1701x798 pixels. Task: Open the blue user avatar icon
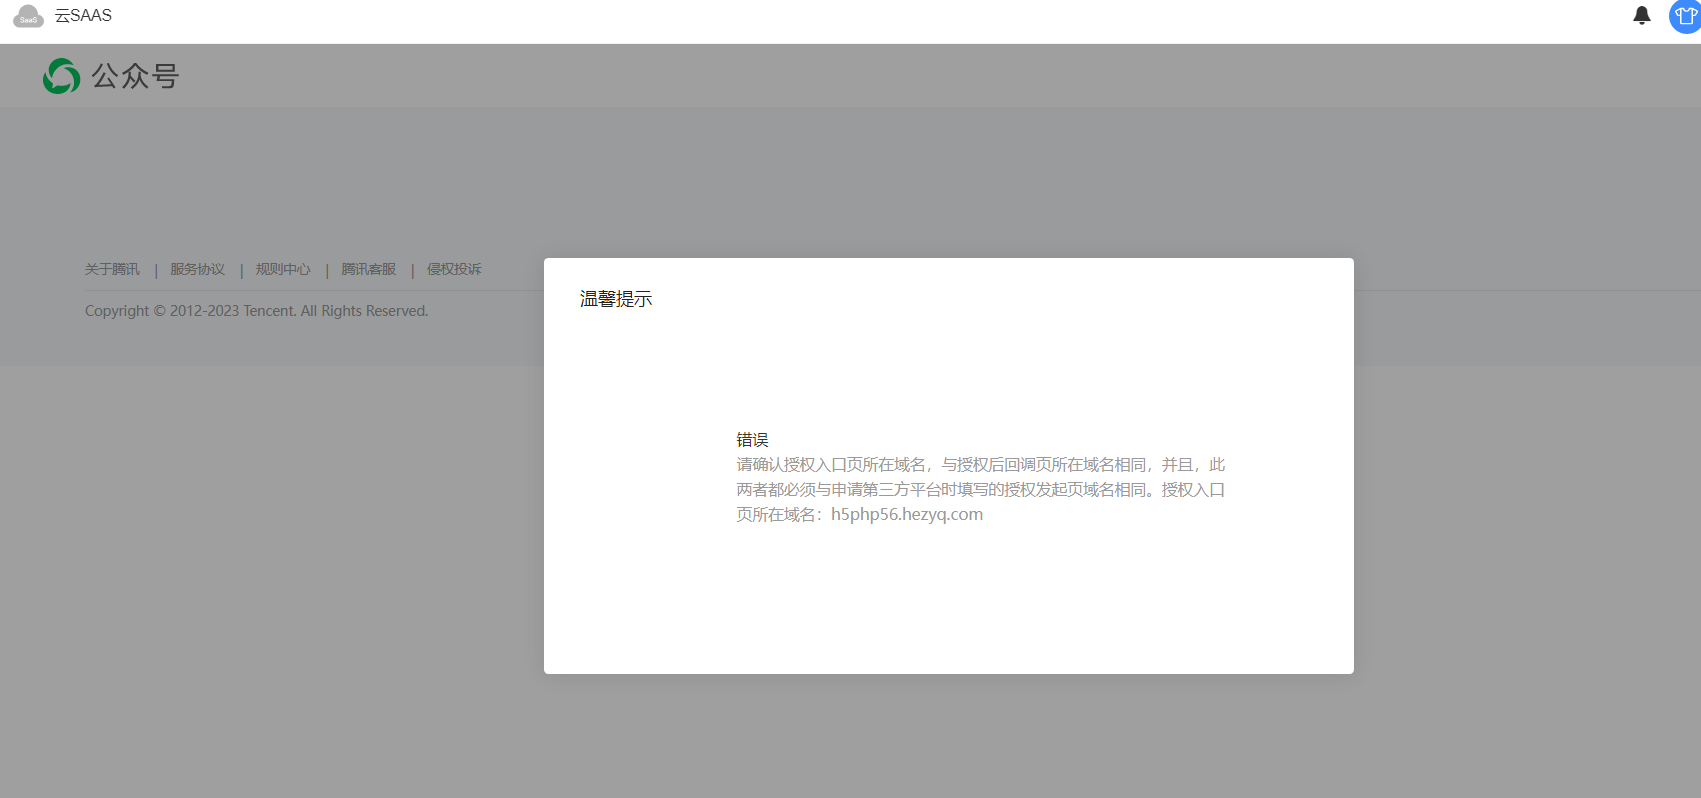click(x=1685, y=16)
